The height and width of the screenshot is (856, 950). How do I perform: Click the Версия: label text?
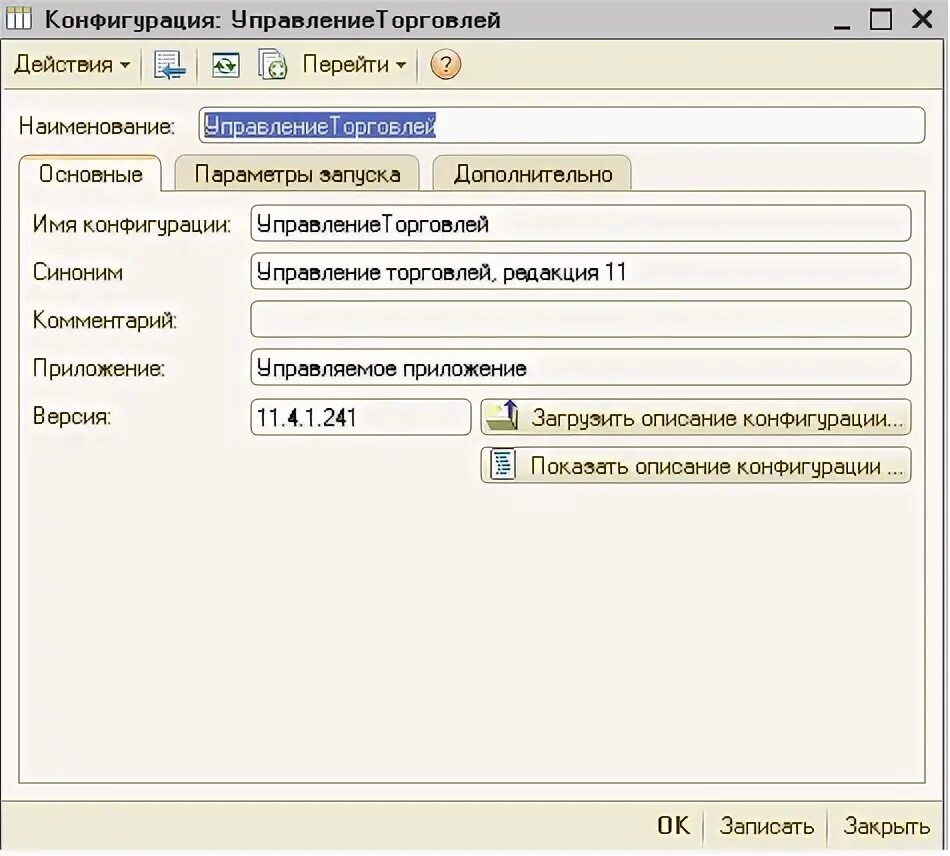[x=71, y=416]
